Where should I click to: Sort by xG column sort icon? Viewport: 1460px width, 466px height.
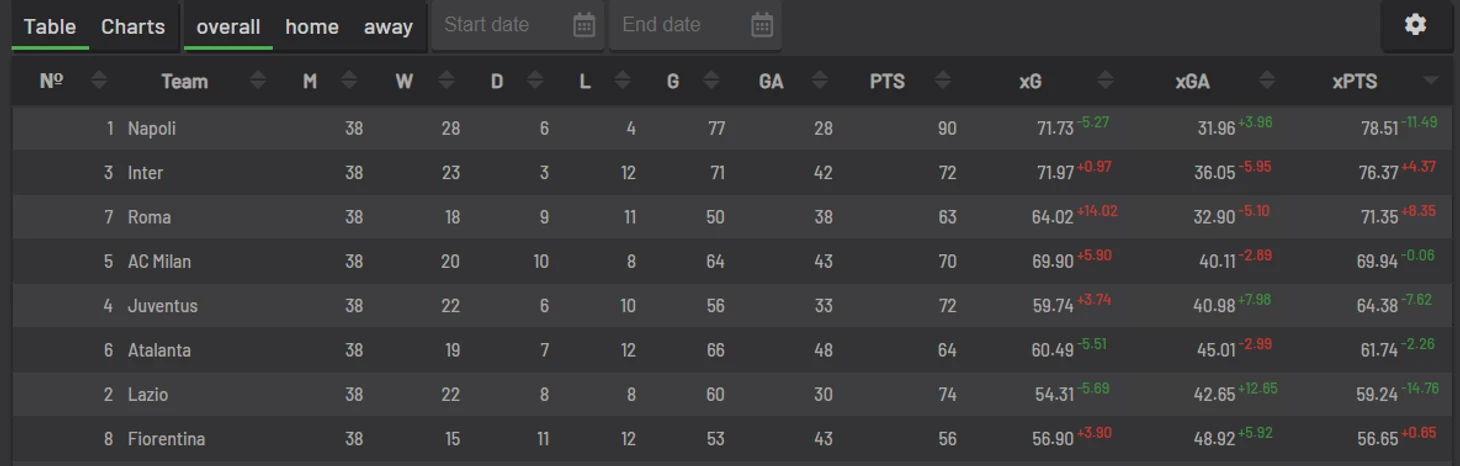click(1105, 81)
